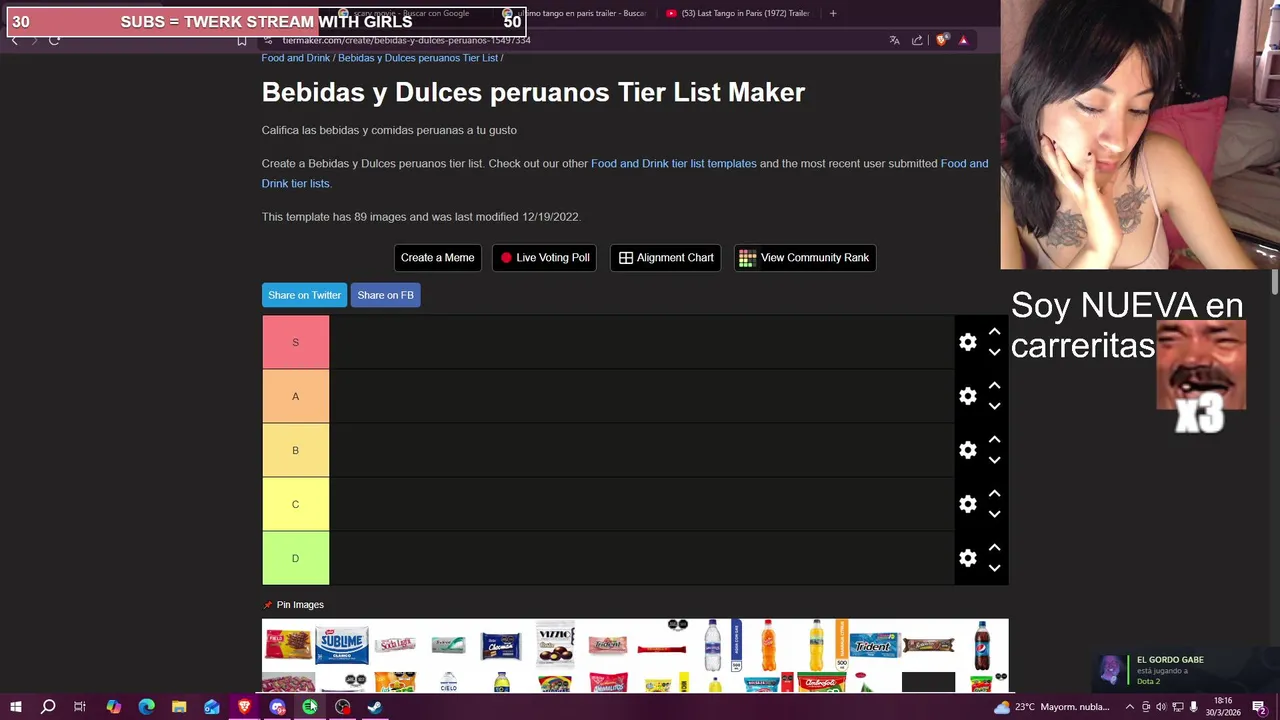
Task: Open the Alignment Chart
Action: [665, 258]
